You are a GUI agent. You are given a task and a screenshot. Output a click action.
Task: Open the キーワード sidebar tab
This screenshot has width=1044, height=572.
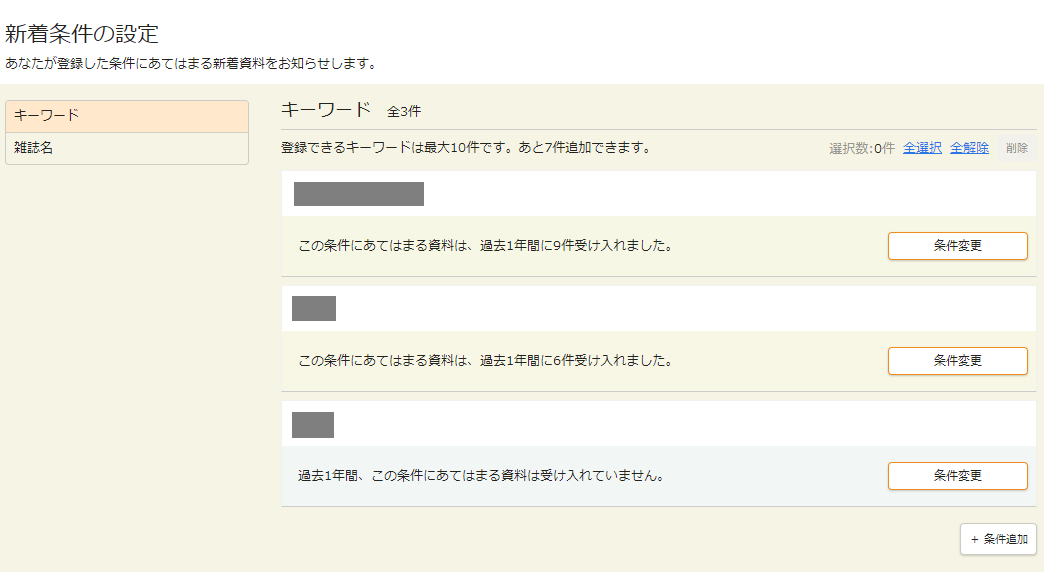[x=127, y=116]
